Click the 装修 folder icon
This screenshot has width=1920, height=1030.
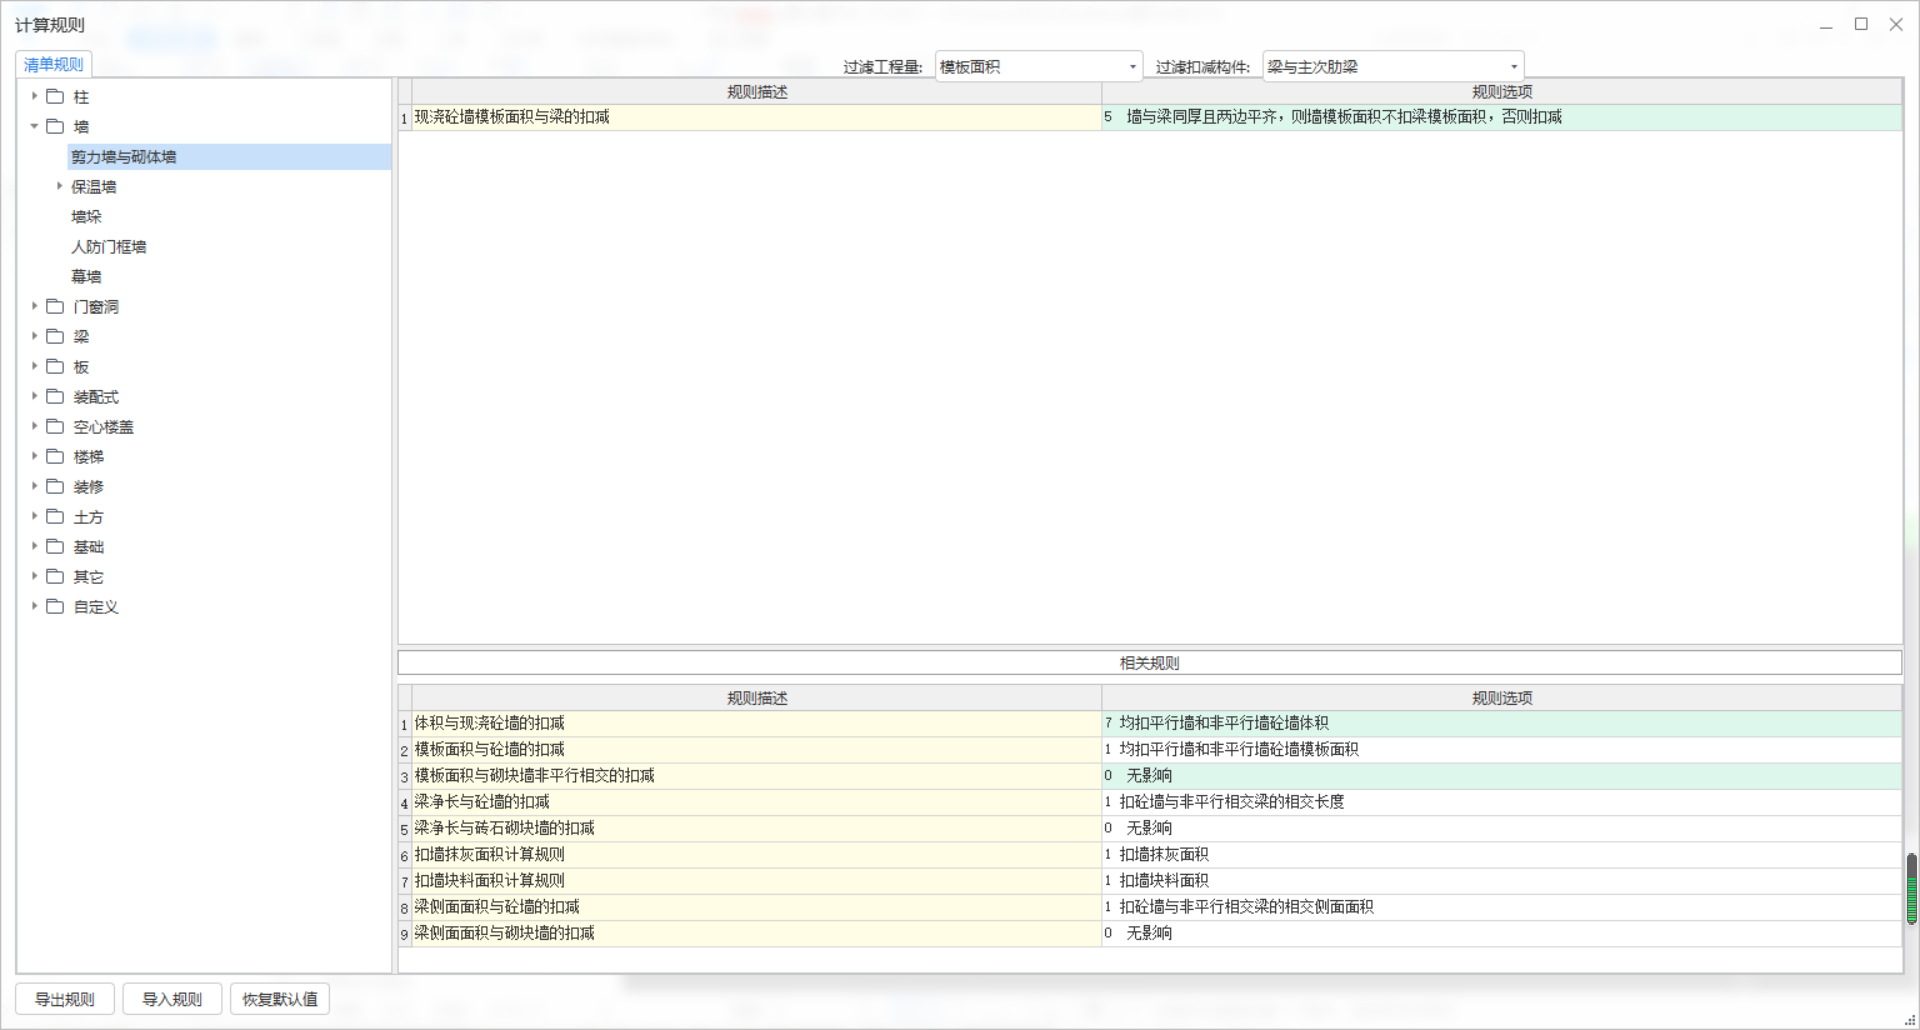[x=55, y=486]
